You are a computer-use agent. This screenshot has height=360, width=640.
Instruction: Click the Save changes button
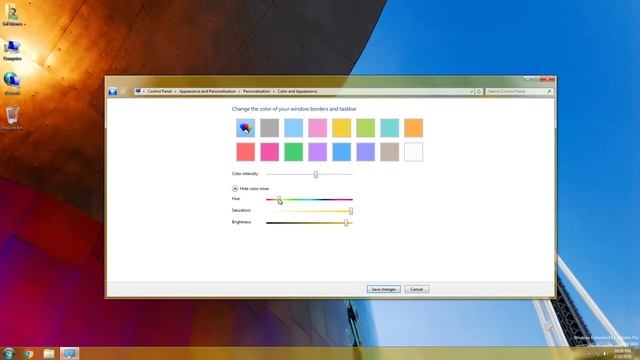[384, 289]
